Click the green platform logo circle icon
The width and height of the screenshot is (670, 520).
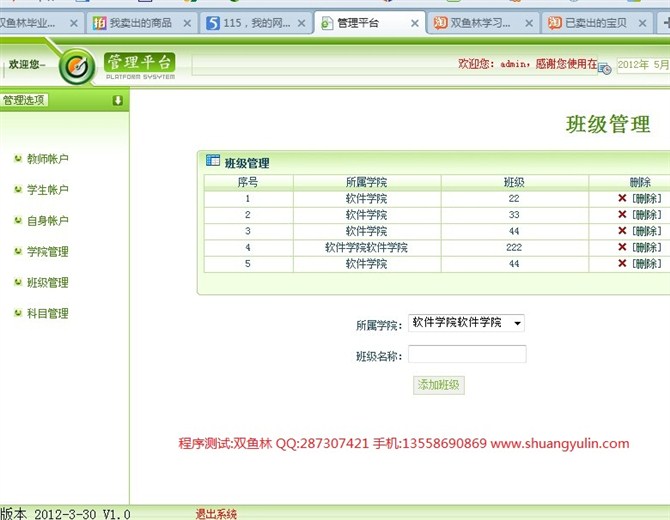[x=77, y=67]
